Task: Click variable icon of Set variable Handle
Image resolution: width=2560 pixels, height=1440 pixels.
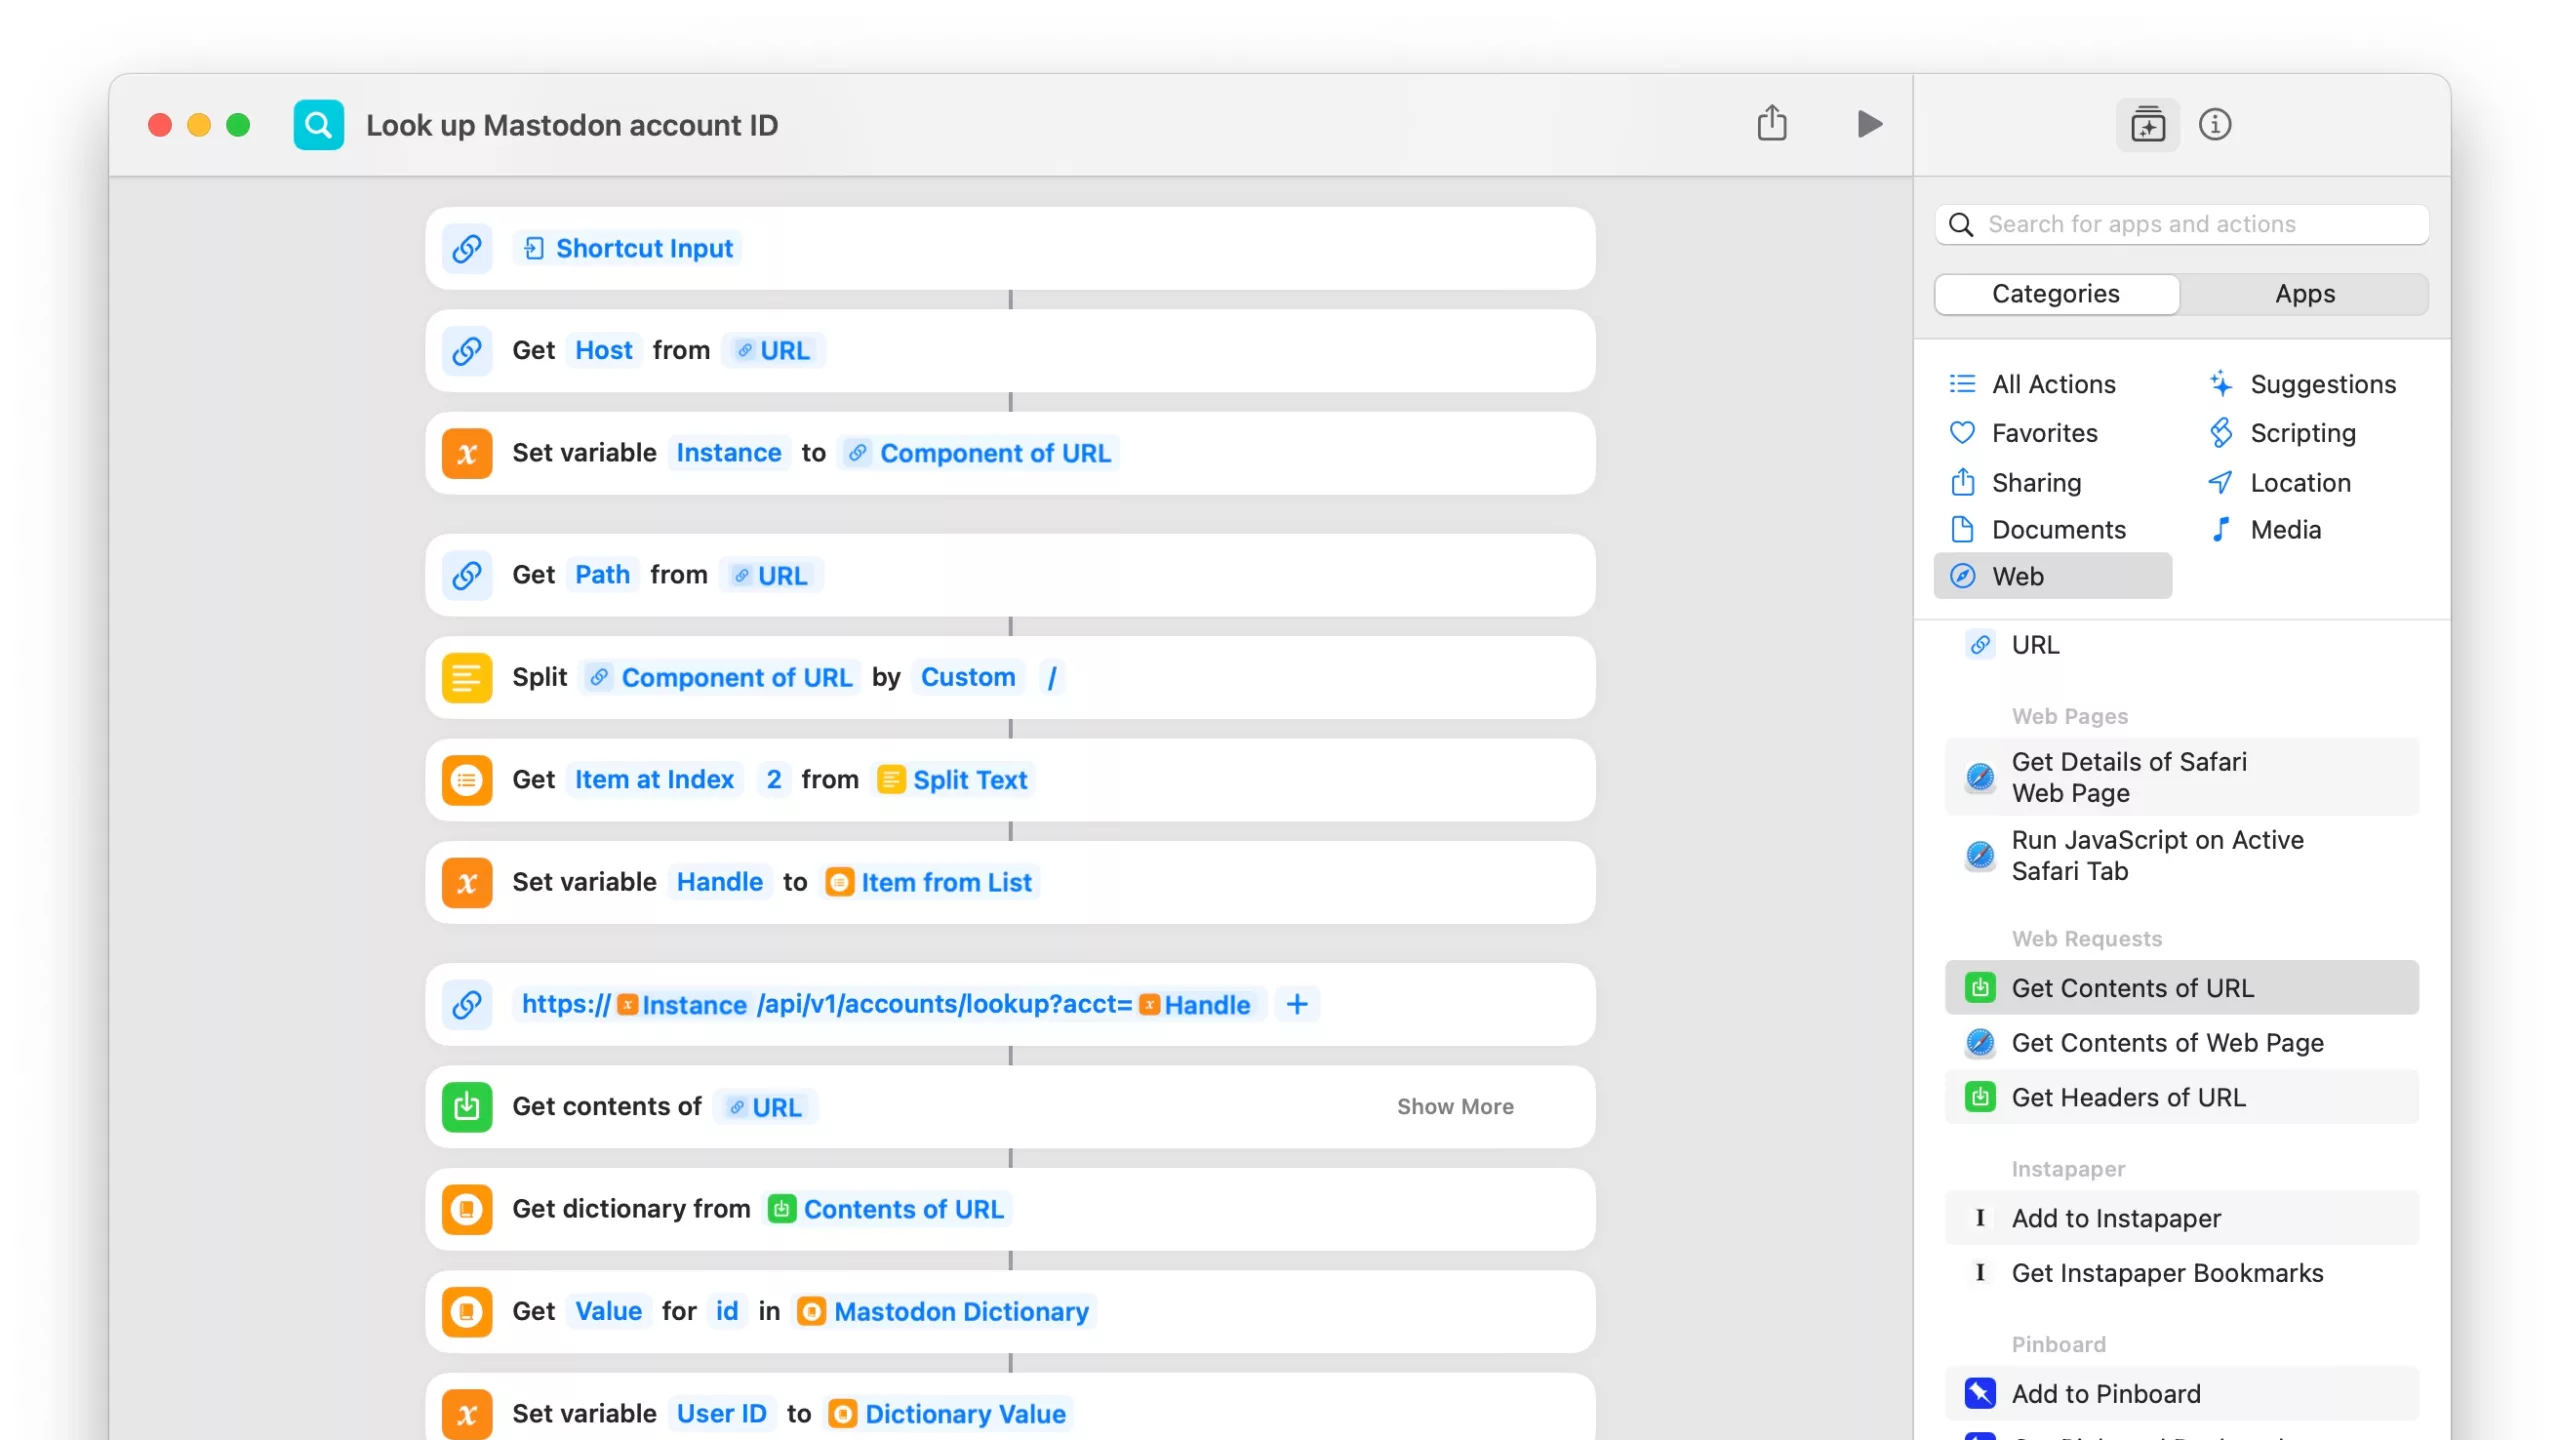Action: click(x=466, y=882)
